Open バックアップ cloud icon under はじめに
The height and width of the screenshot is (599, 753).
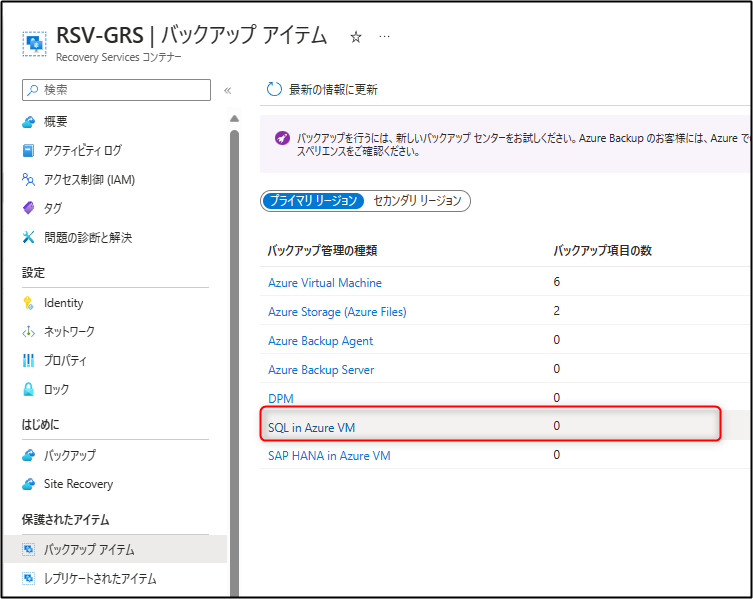point(29,455)
